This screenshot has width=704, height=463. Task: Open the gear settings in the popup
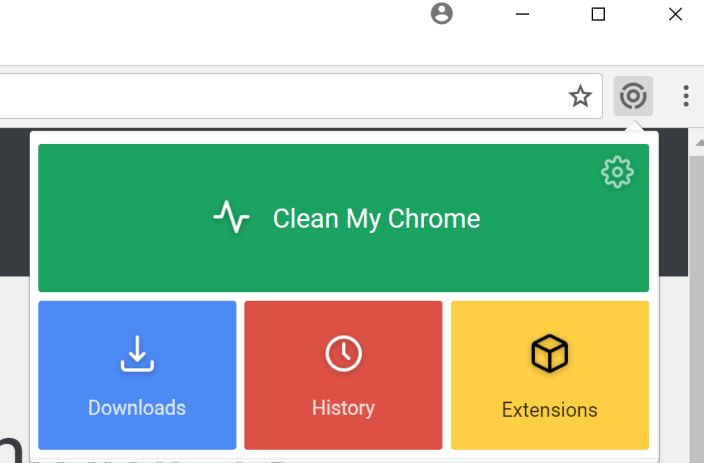(x=617, y=172)
